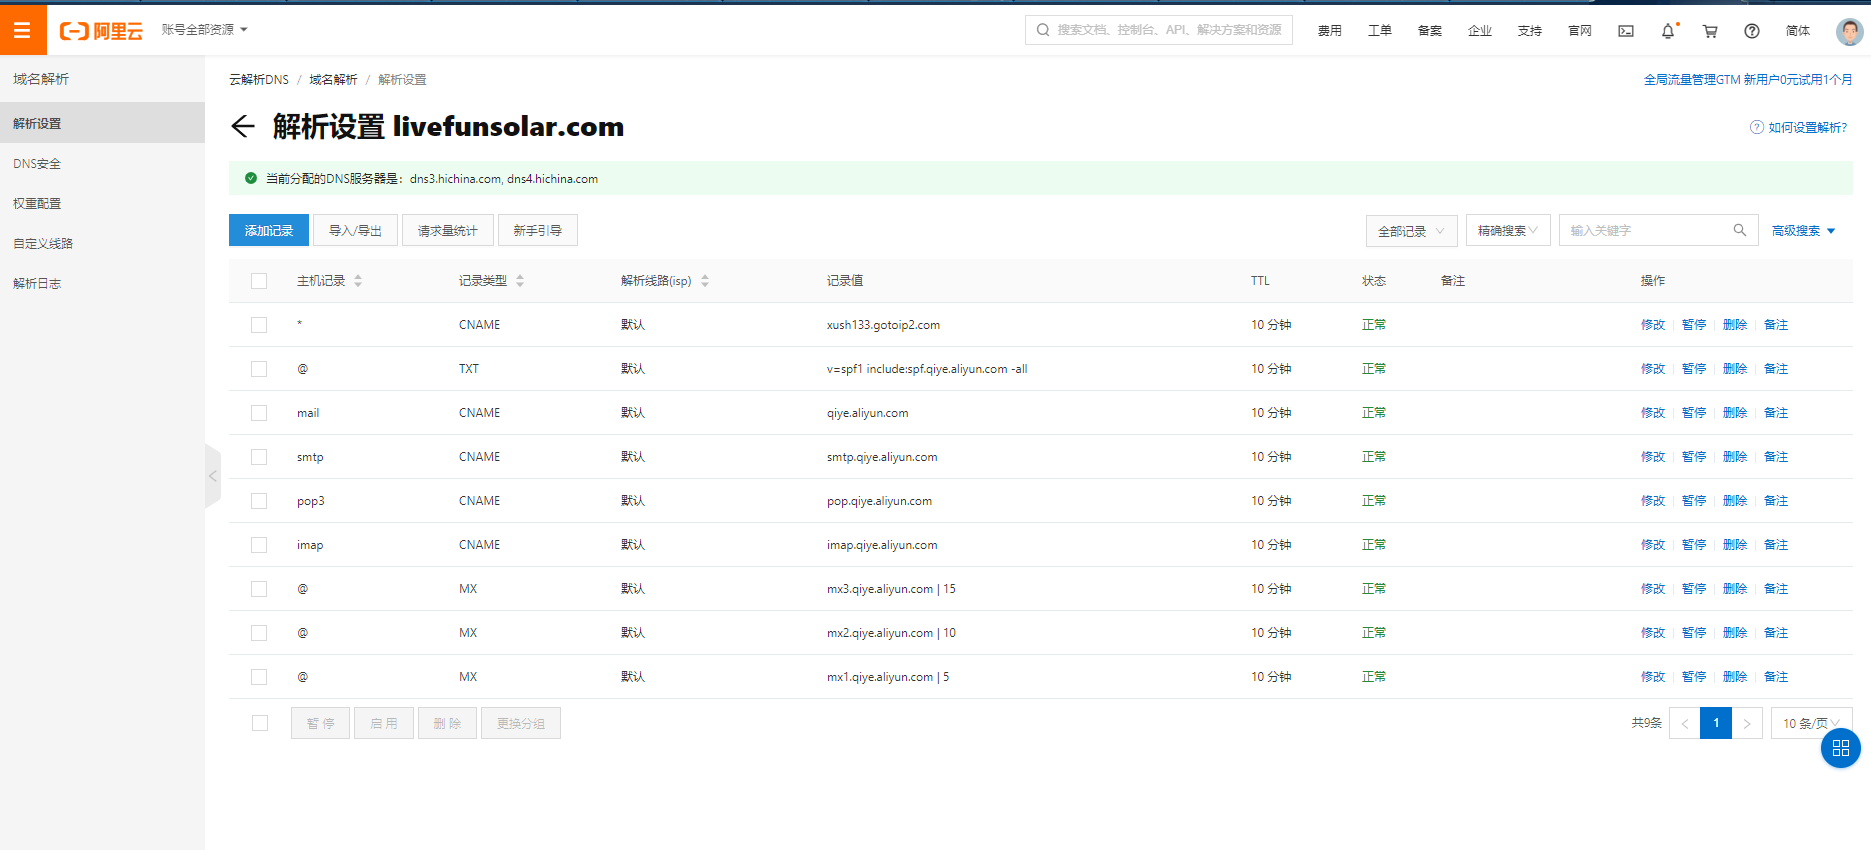Open DNS安全 in the sidebar
This screenshot has width=1871, height=850.
37,164
